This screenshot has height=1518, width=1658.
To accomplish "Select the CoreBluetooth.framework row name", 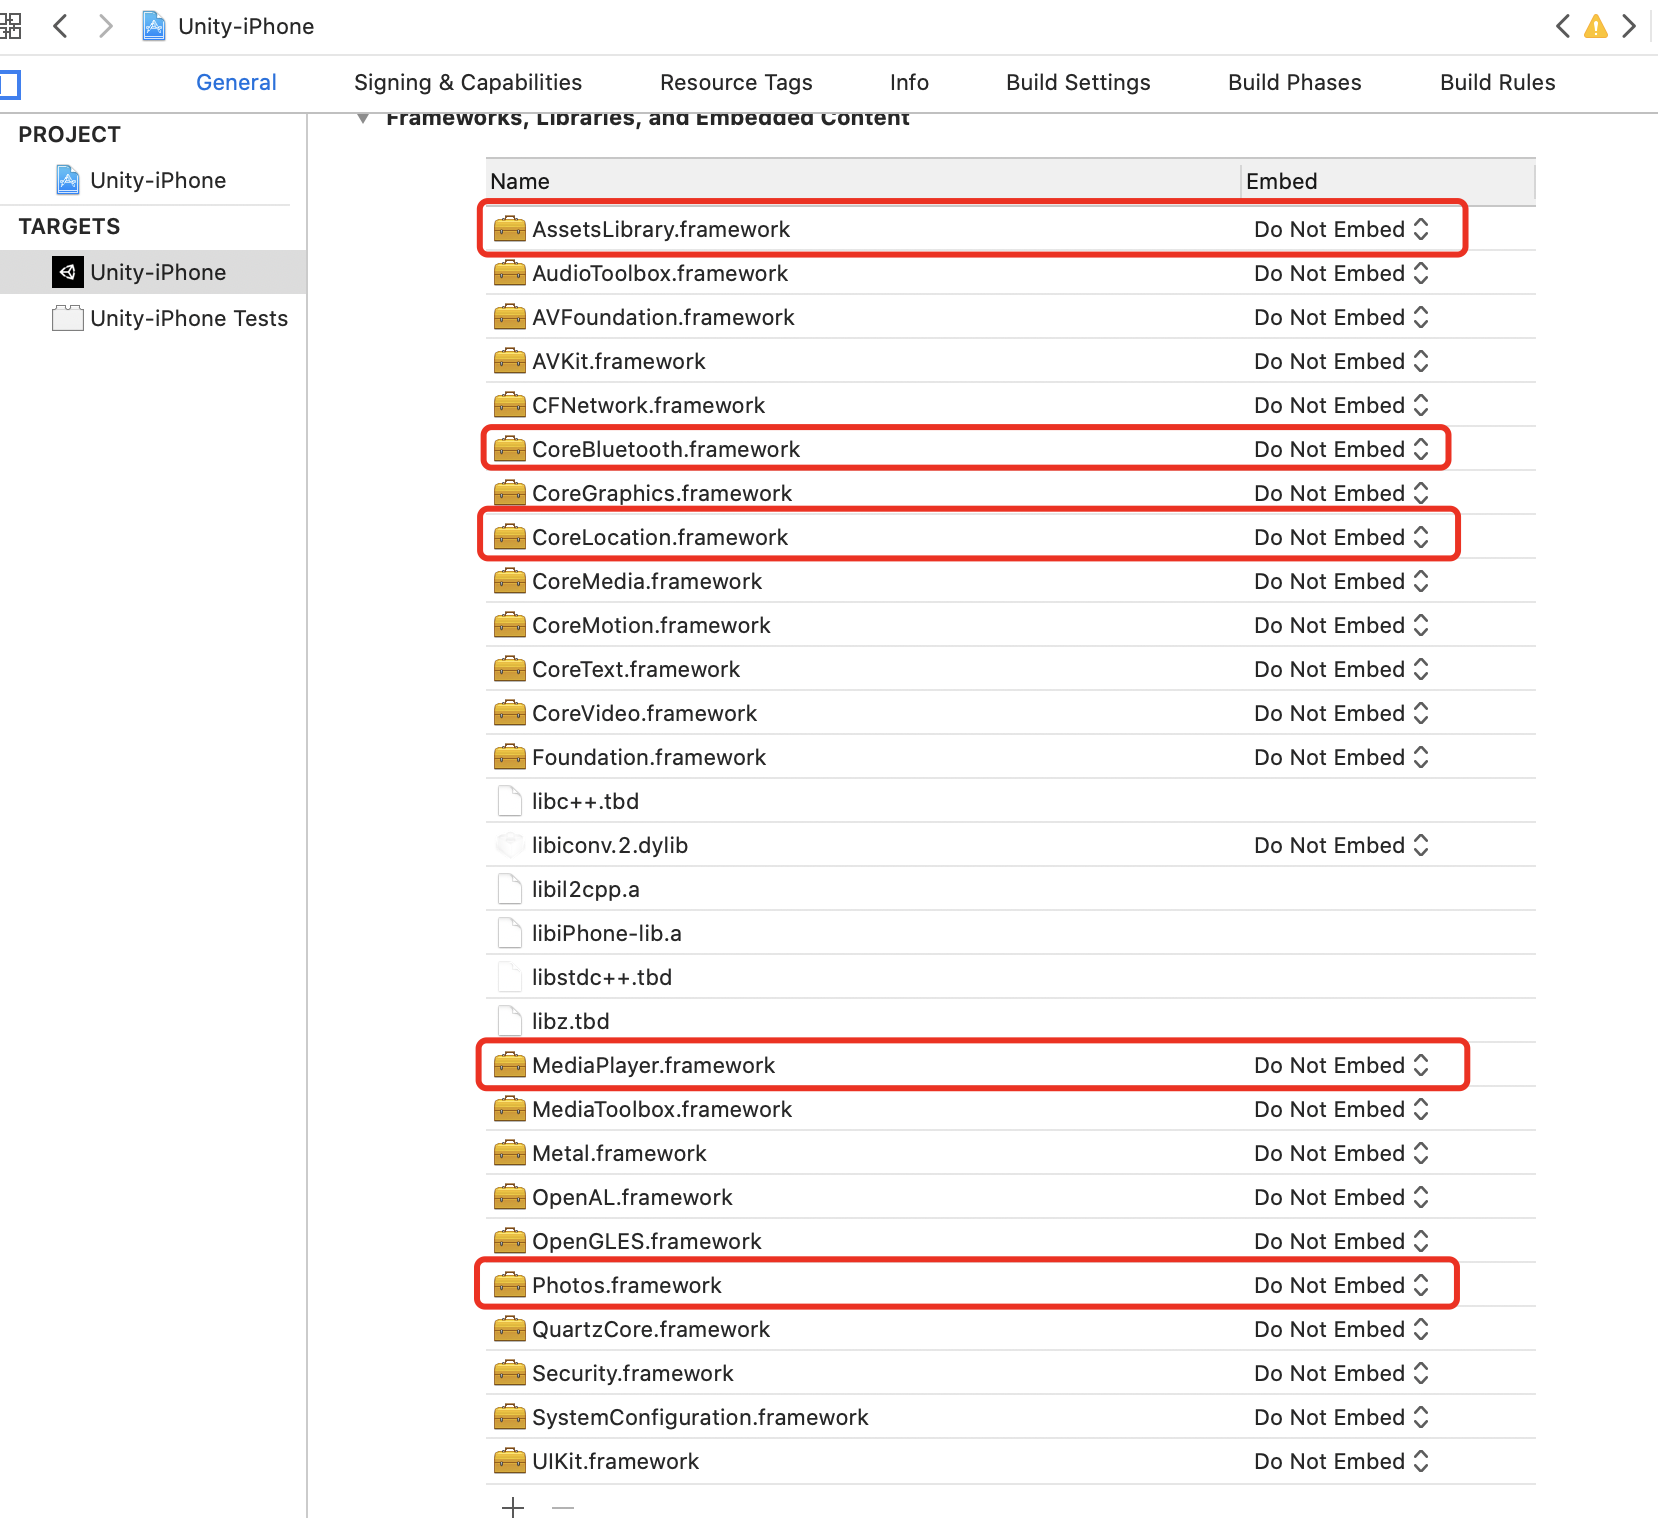I will [666, 449].
